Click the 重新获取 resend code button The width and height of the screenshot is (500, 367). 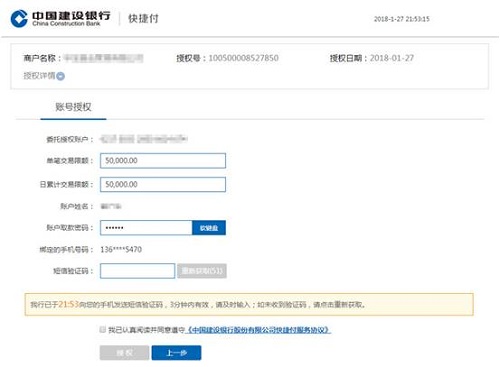click(202, 271)
